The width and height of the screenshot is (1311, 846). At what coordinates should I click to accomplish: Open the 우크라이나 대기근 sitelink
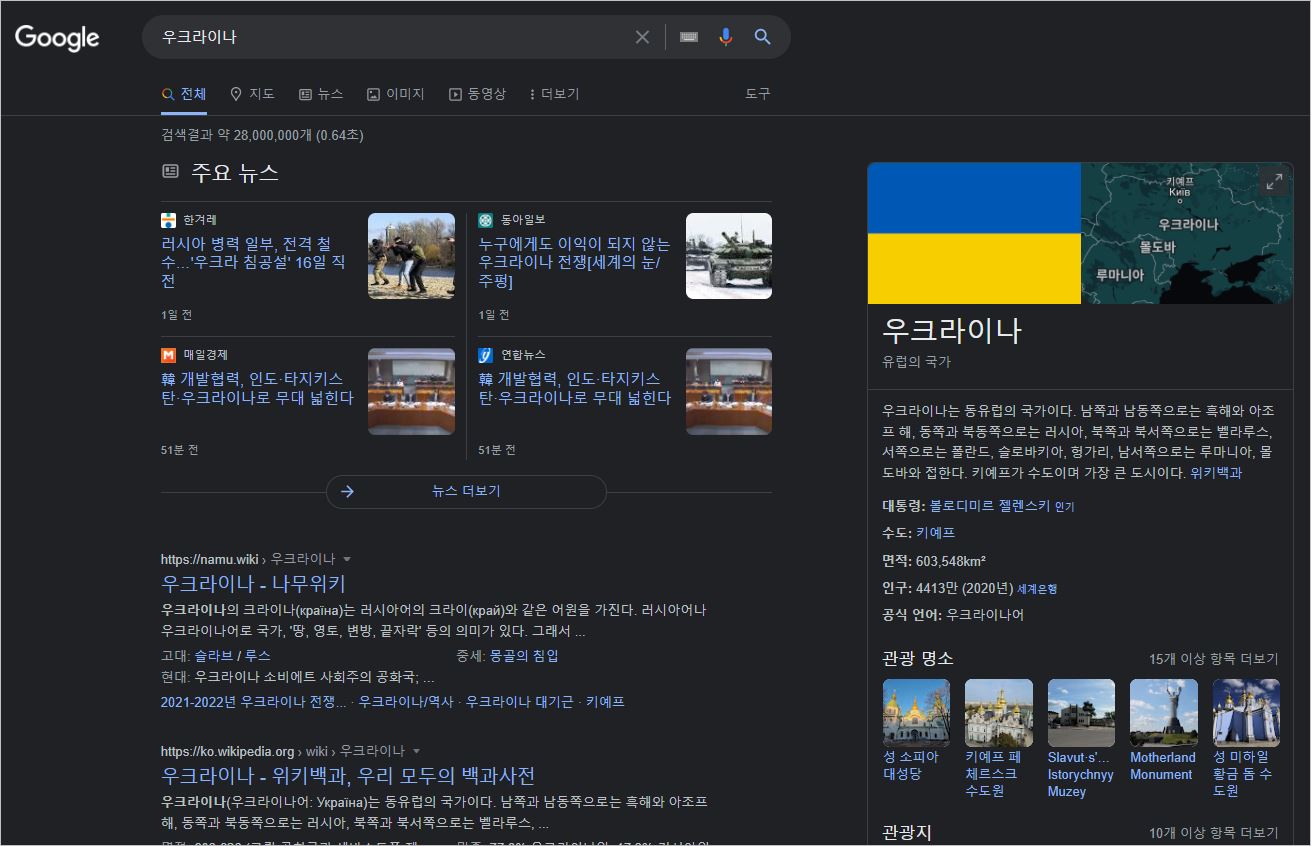[520, 702]
